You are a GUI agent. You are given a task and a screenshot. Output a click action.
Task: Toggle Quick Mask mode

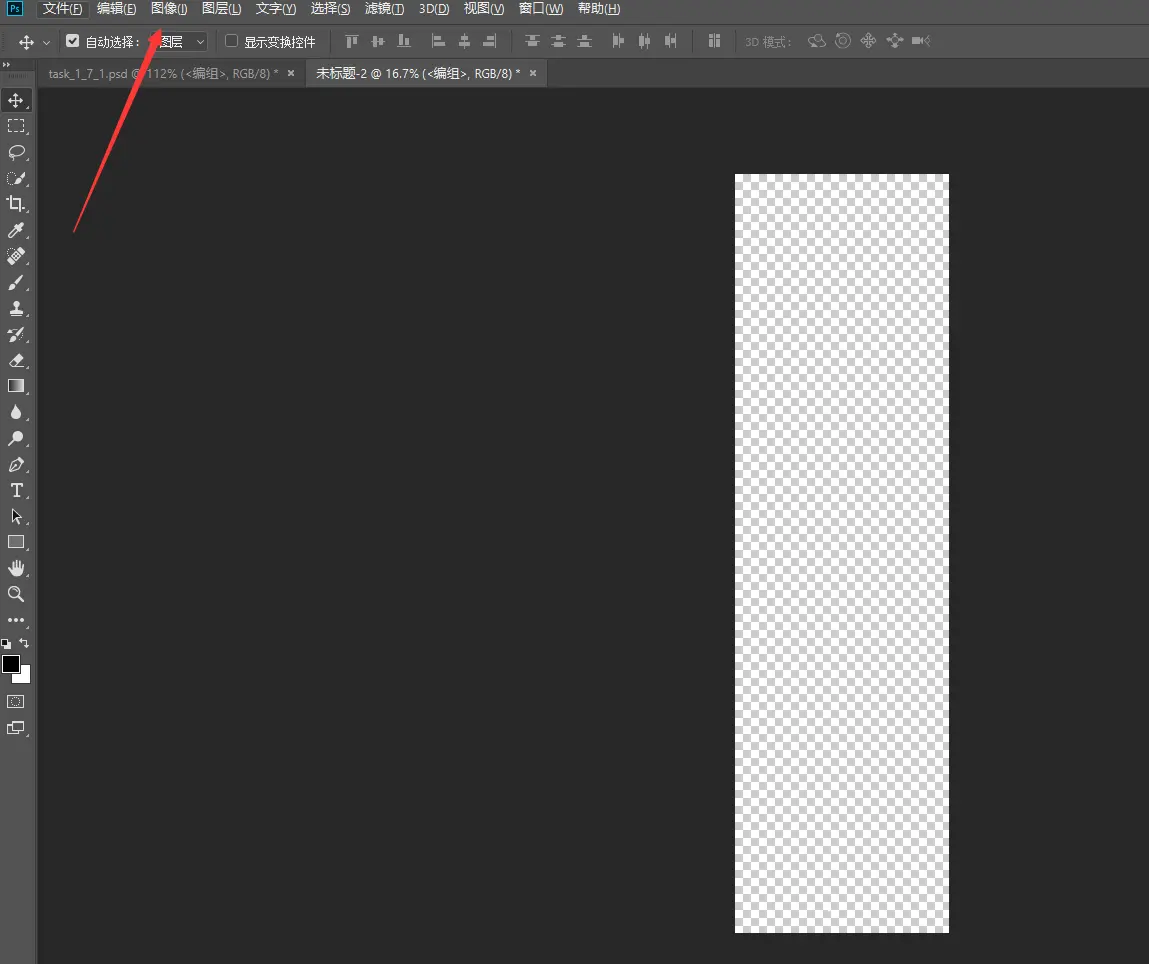(x=16, y=702)
